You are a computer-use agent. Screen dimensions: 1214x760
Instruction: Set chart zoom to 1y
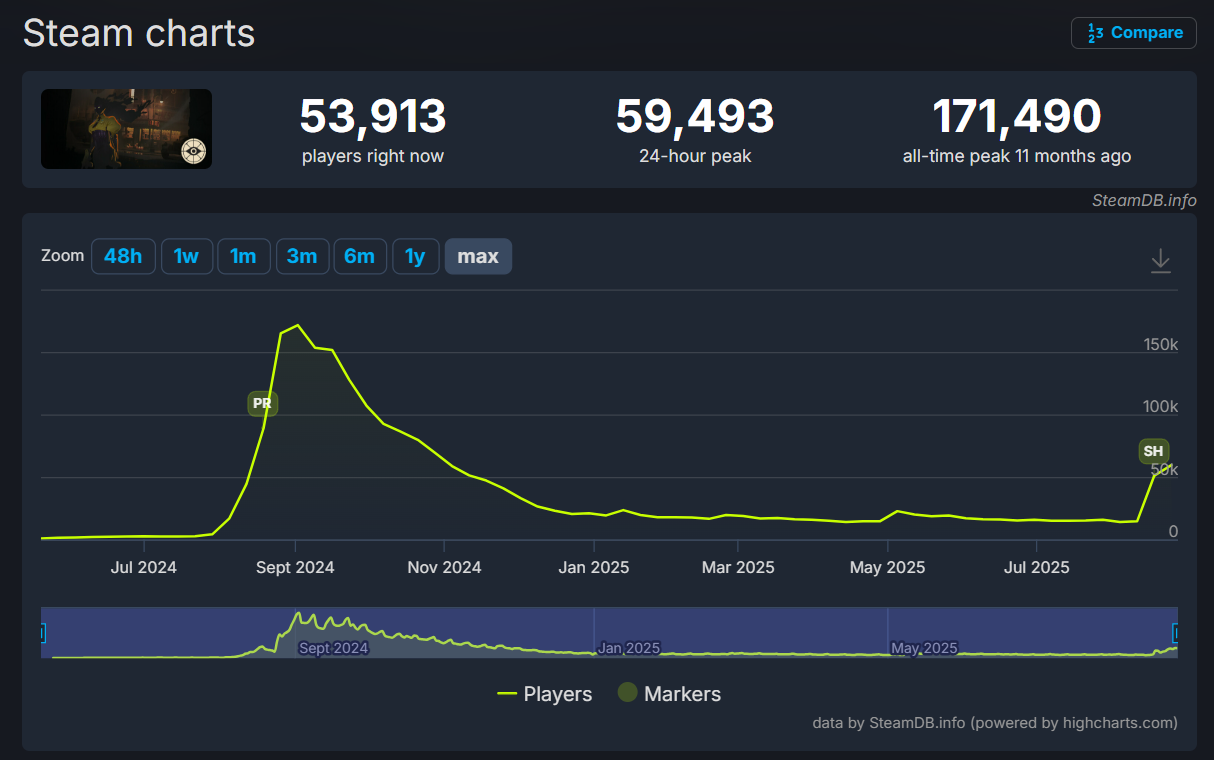click(x=415, y=256)
